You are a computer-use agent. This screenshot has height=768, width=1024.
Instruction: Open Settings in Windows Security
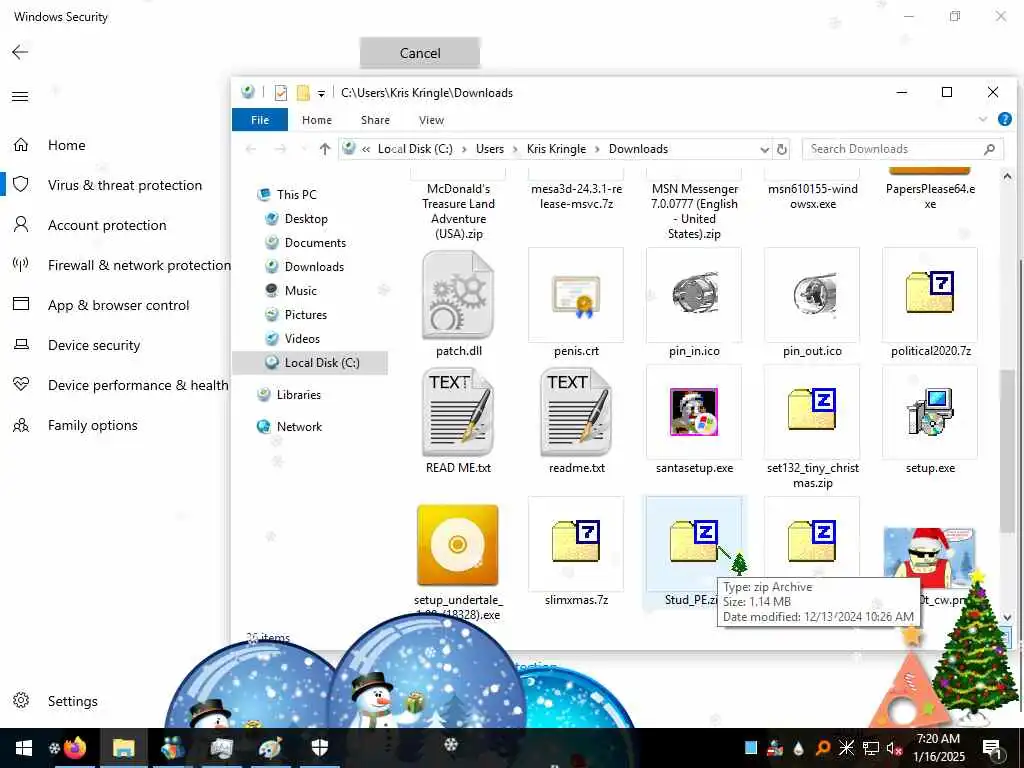(x=72, y=701)
